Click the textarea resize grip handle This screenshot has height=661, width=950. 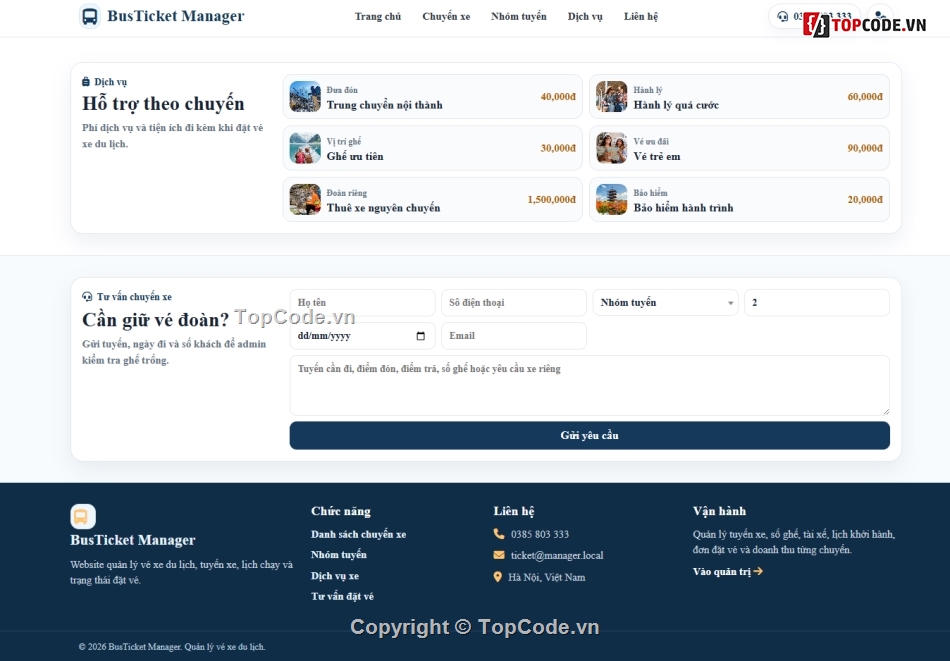point(886,411)
